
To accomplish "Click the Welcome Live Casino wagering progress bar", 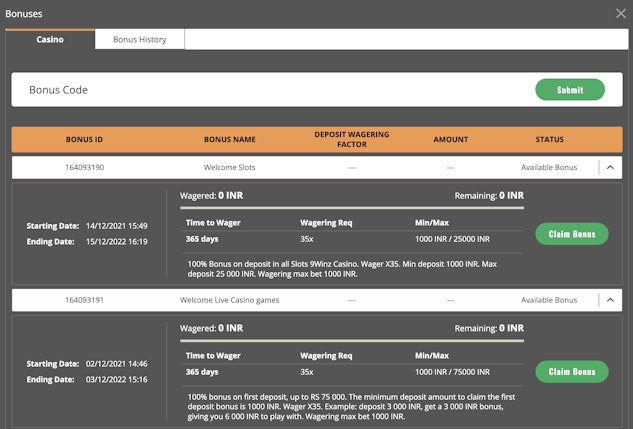I will tap(352, 340).
